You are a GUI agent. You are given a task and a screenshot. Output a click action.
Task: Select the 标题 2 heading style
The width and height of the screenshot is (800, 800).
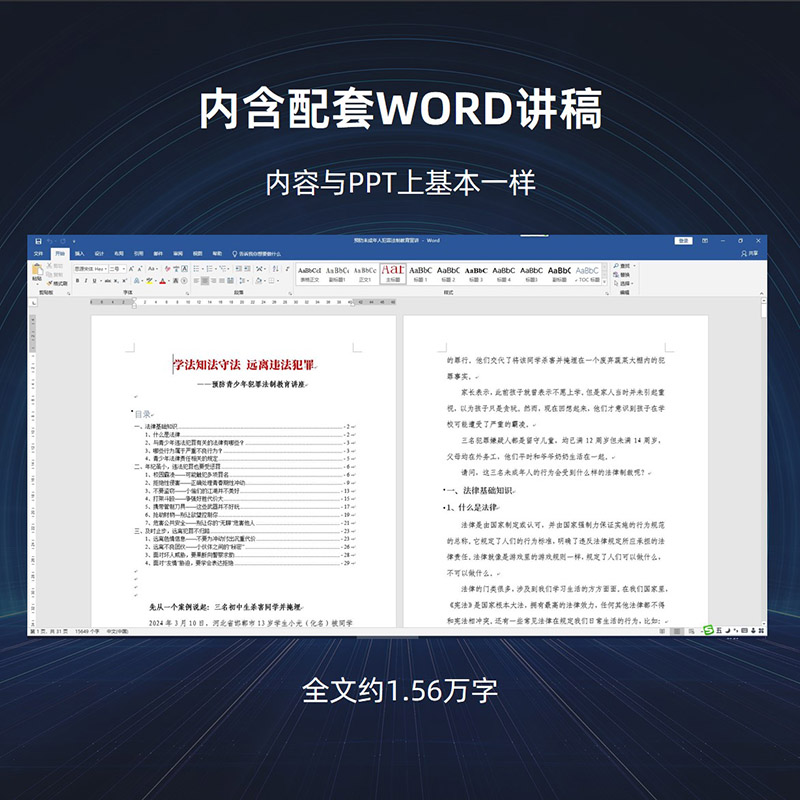[x=448, y=274]
